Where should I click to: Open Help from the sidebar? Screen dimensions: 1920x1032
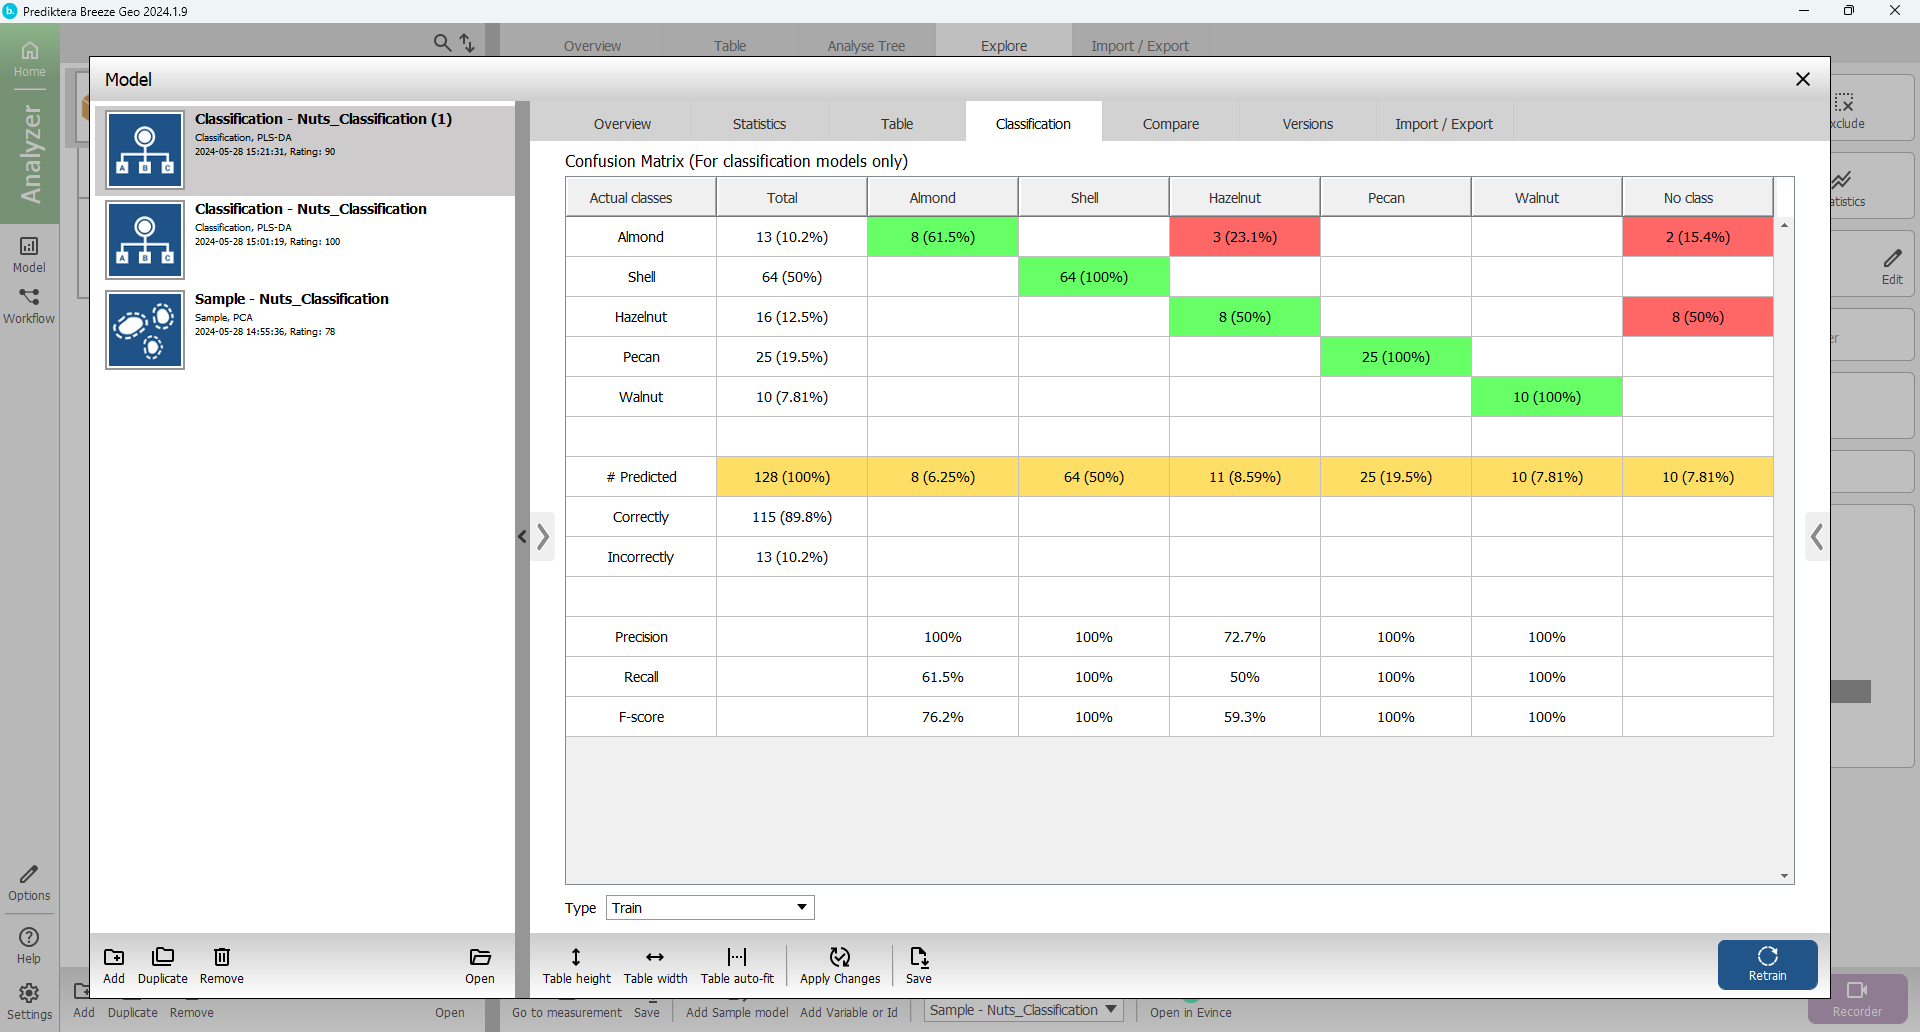point(29,944)
